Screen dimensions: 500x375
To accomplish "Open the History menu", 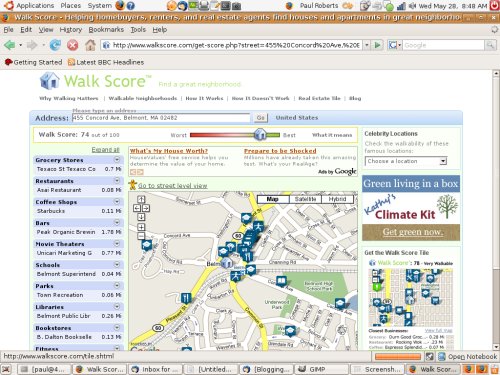I will pyautogui.click(x=71, y=30).
